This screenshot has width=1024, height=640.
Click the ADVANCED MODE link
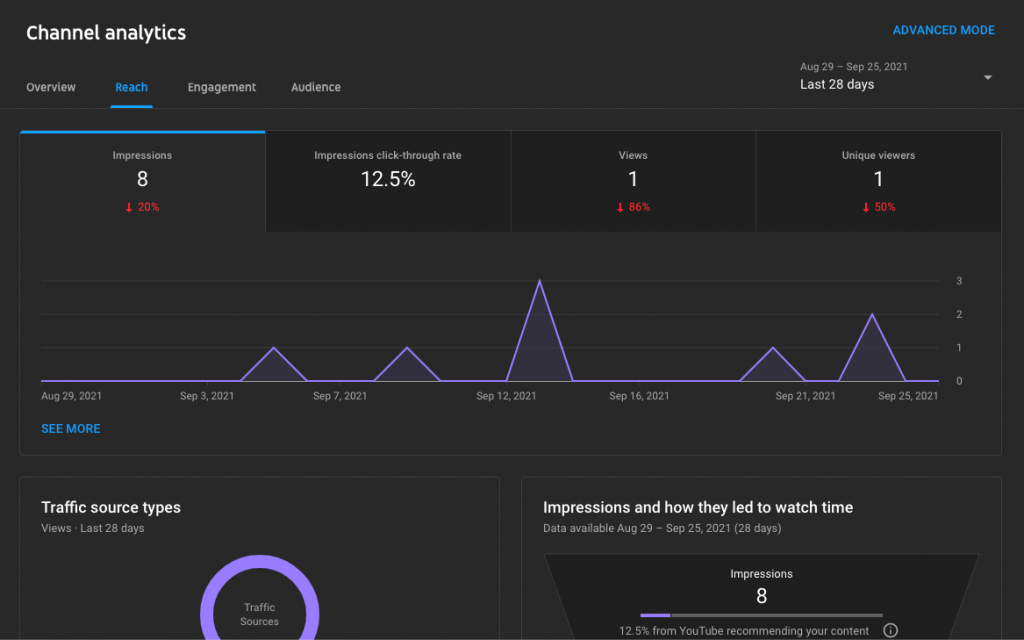(943, 30)
